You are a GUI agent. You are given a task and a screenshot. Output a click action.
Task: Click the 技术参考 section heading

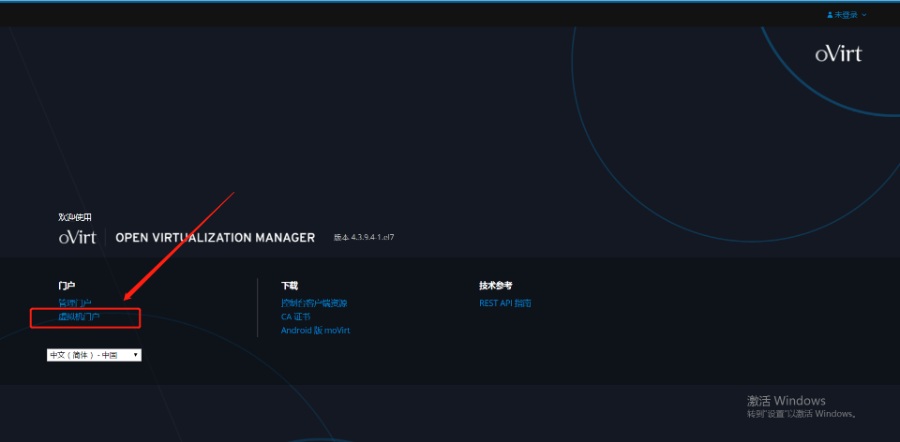point(495,285)
